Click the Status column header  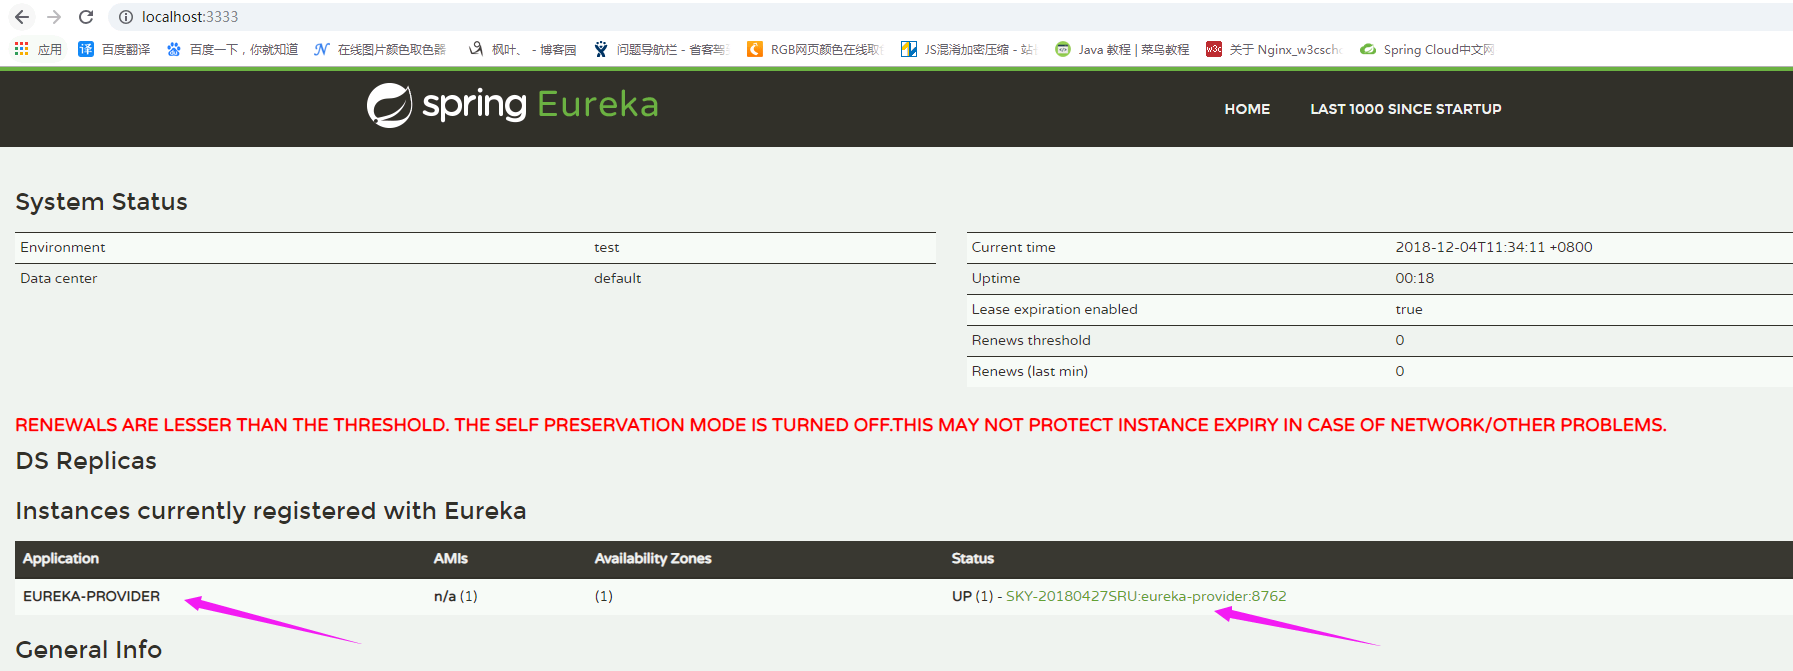(972, 558)
